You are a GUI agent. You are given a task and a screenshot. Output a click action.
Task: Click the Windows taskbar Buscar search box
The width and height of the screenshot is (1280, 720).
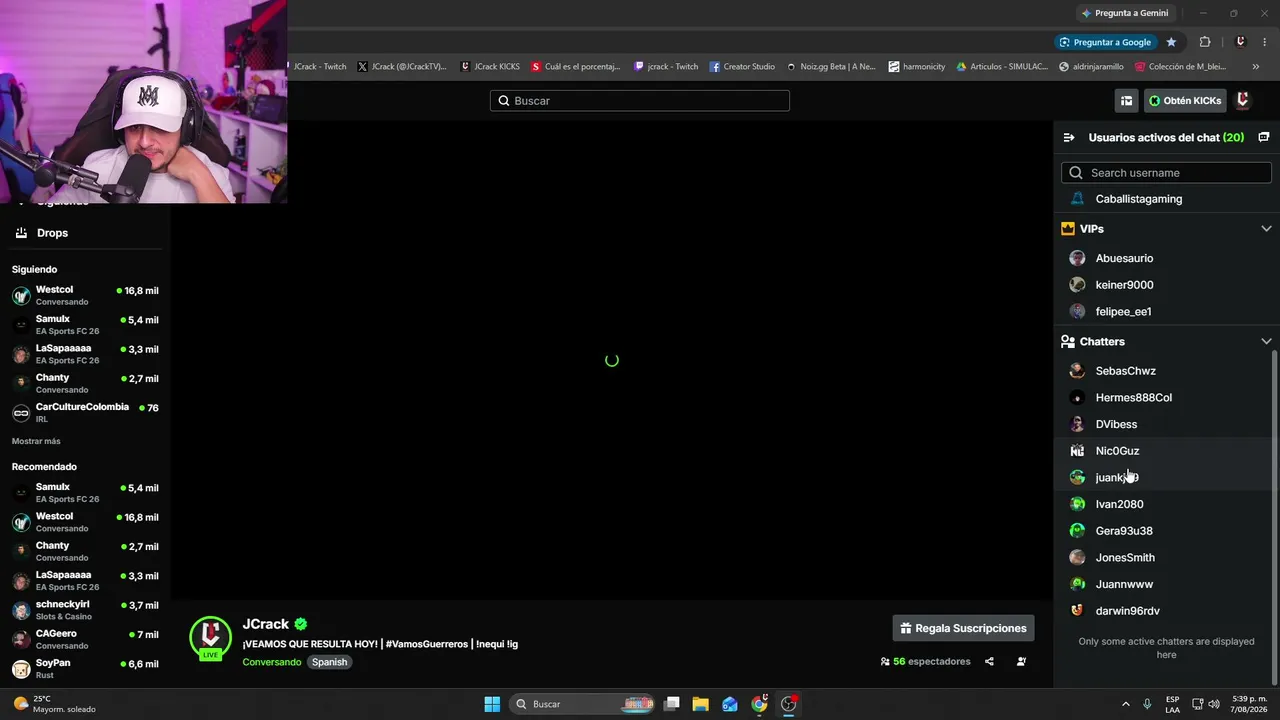(x=583, y=704)
